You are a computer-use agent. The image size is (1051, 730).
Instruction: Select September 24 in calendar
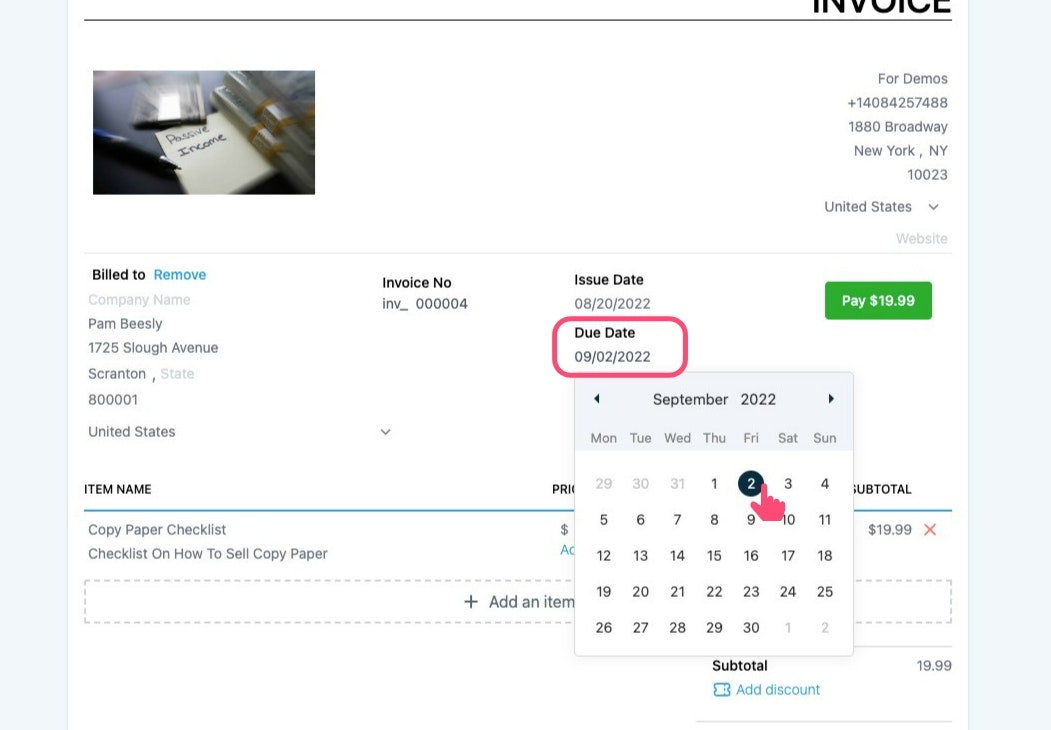pyautogui.click(x=788, y=592)
